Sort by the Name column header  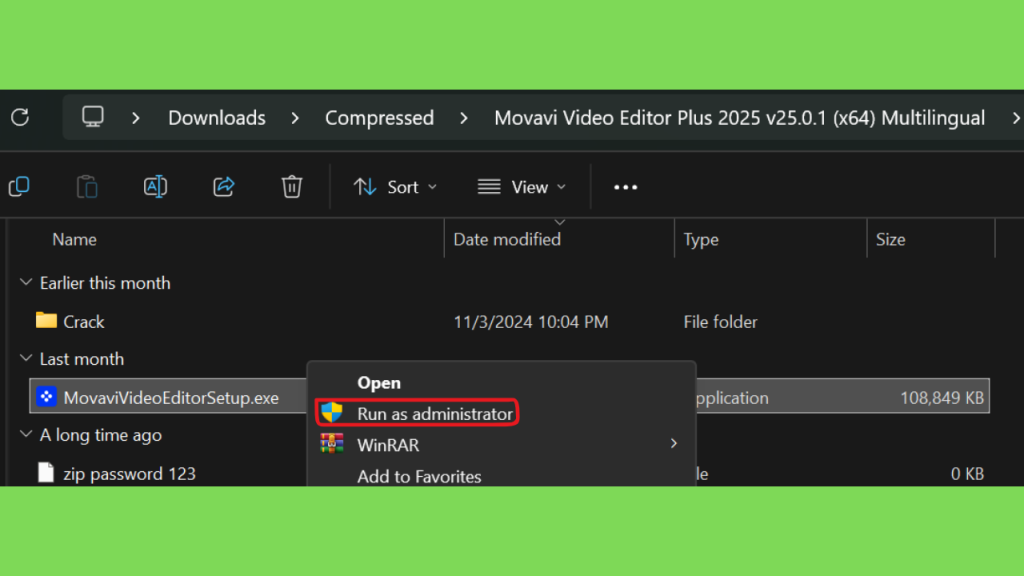74,240
